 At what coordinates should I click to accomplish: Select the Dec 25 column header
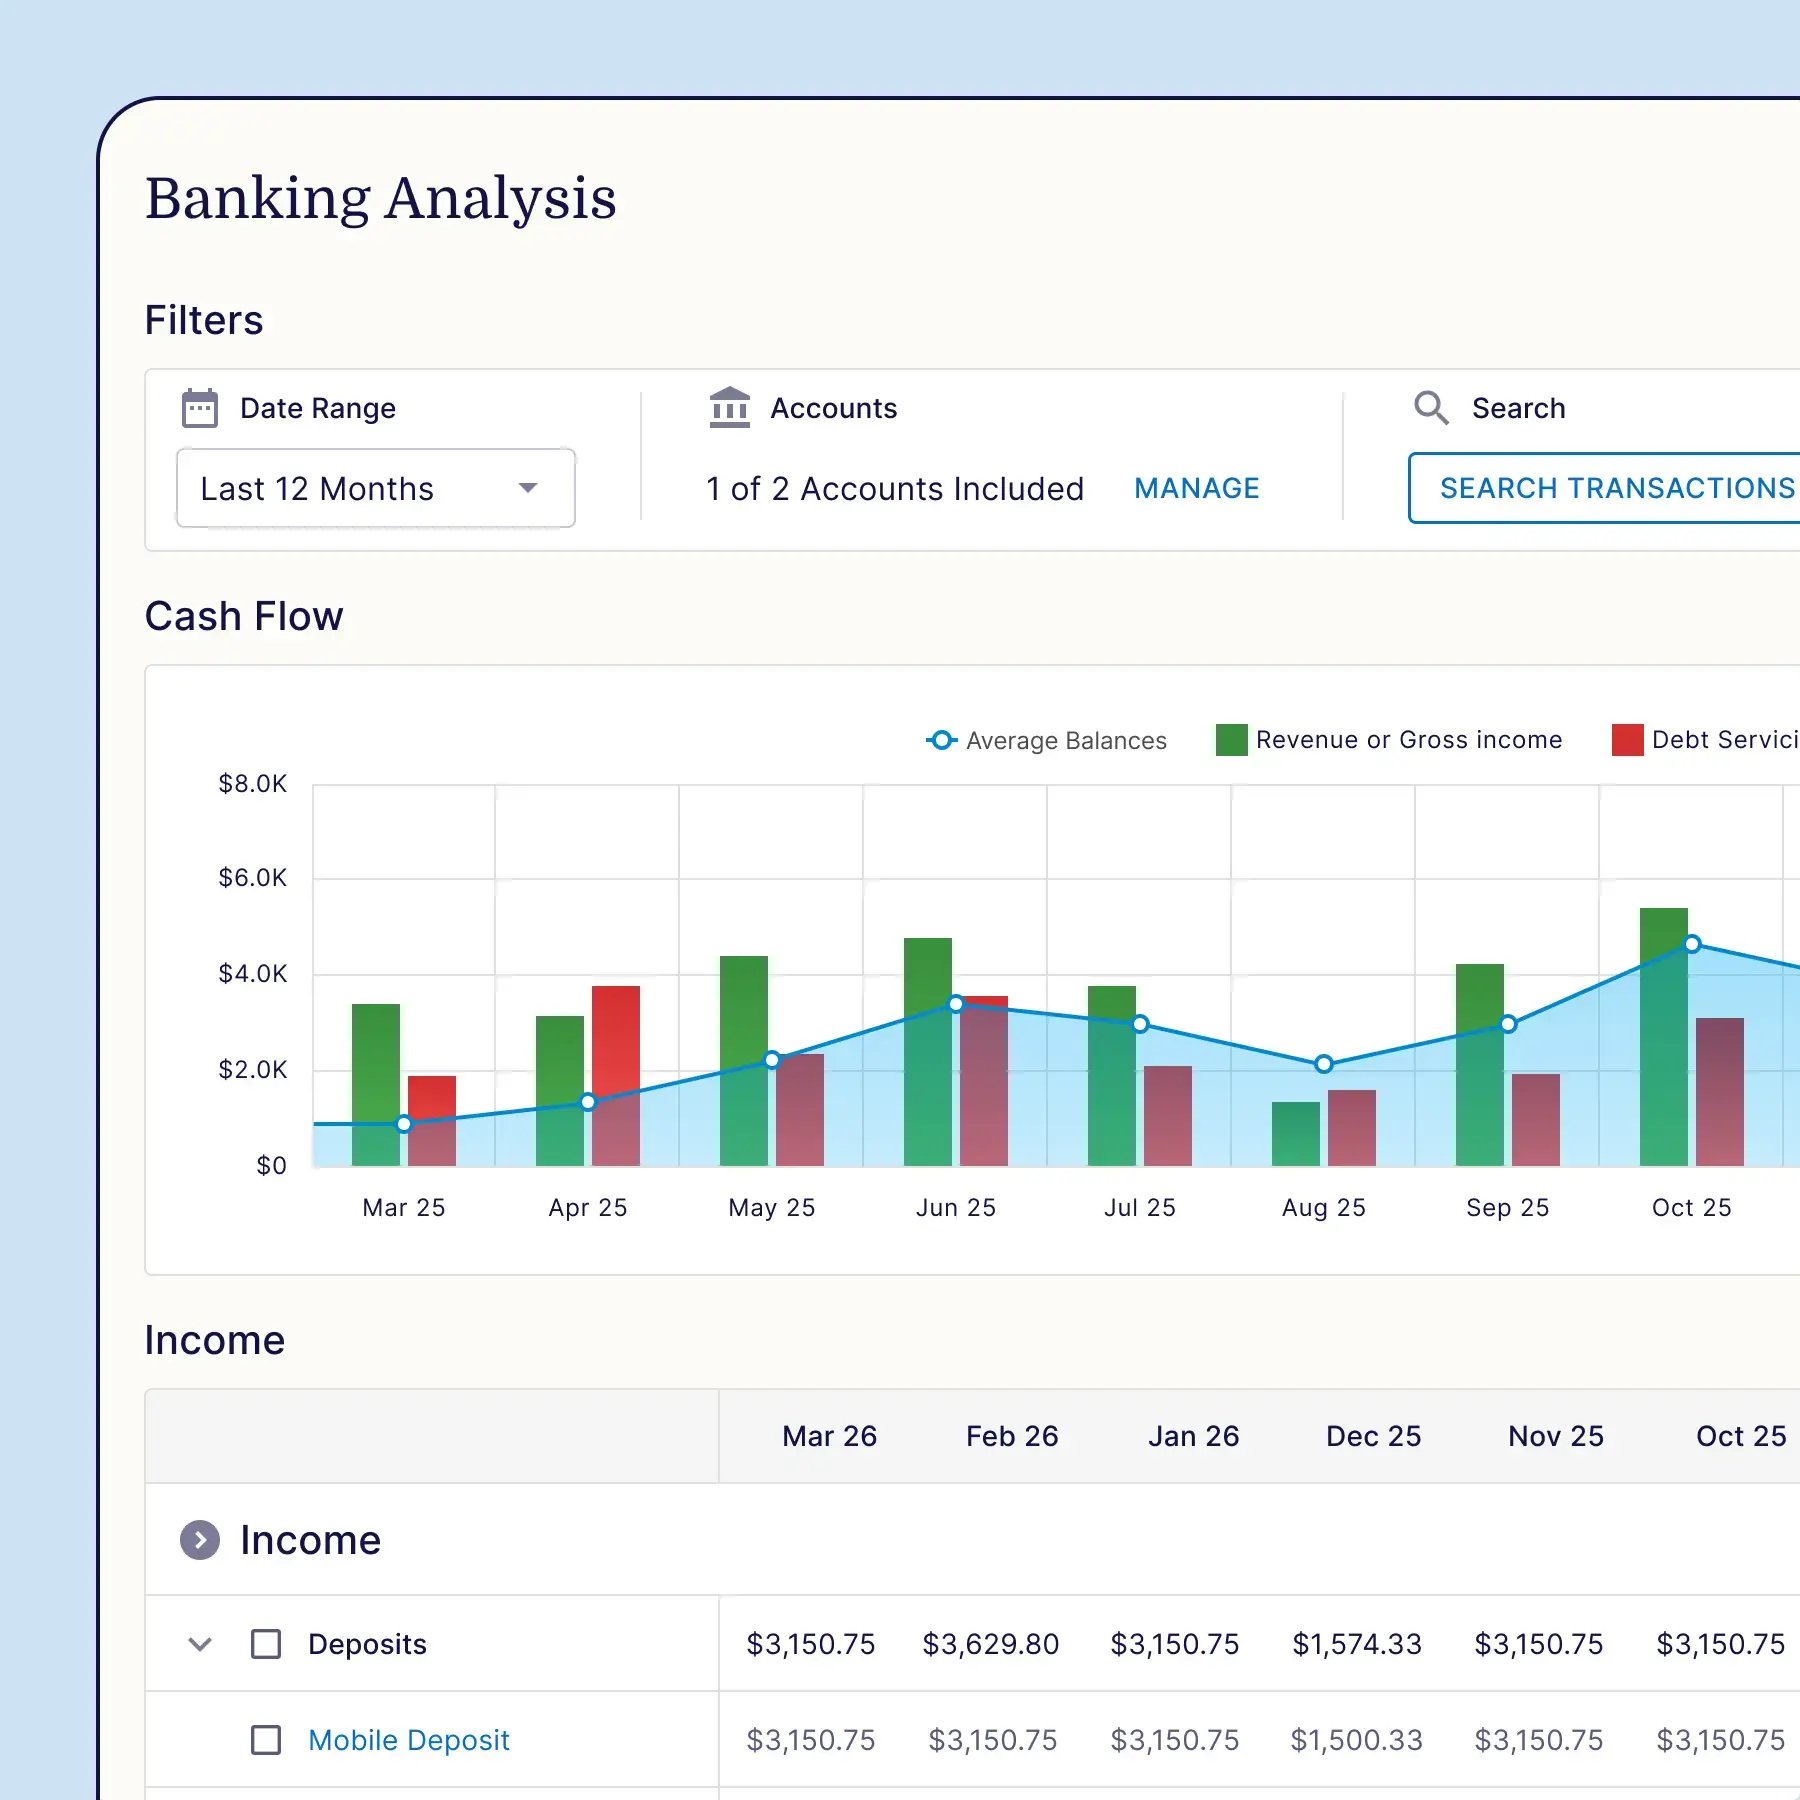coord(1373,1436)
